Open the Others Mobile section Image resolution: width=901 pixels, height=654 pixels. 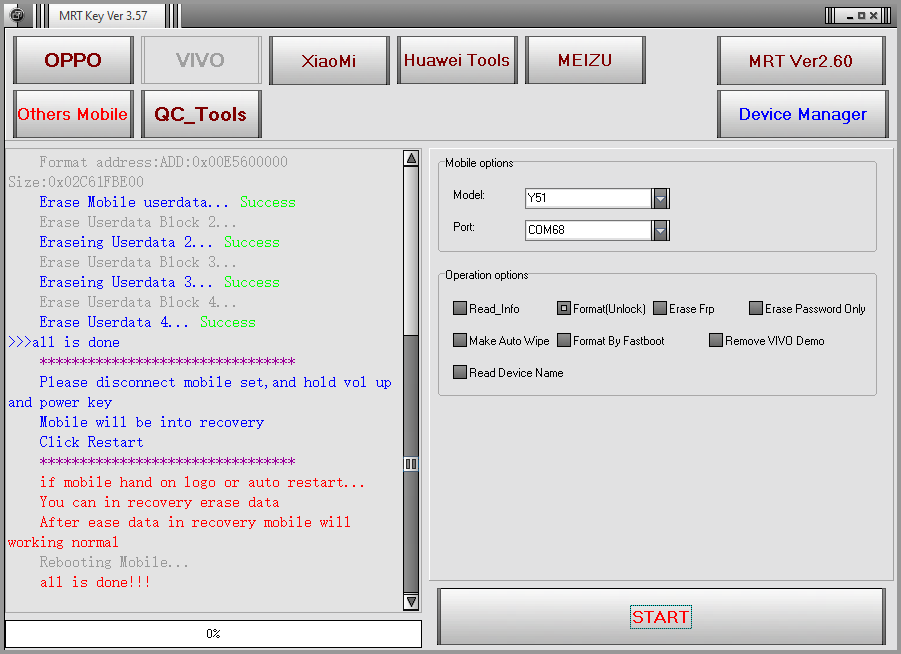point(73,114)
